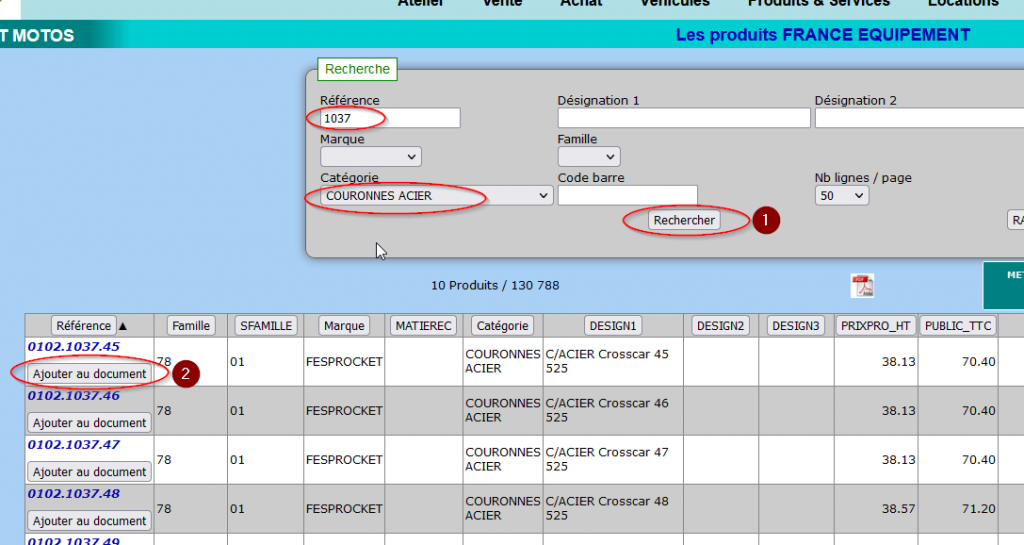Open product link 0102.1037.45
Screen dimensions: 1024x545
[x=74, y=347]
